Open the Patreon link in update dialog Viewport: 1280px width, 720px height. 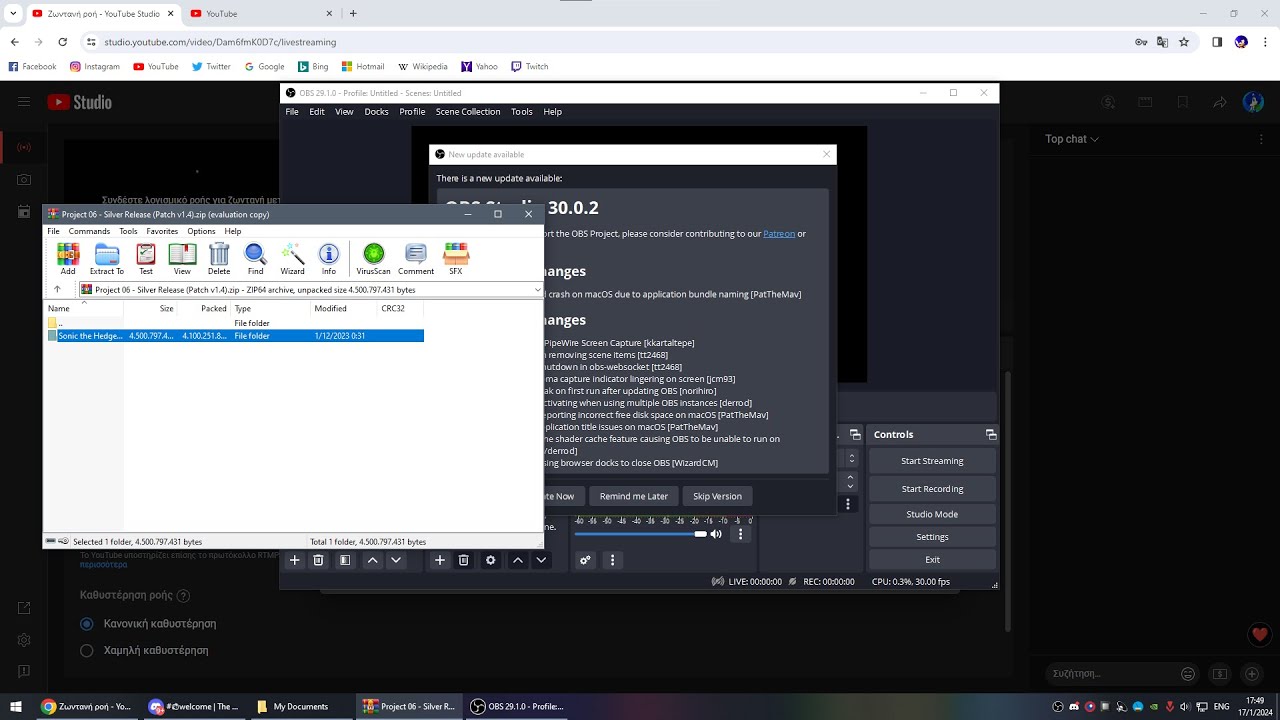tap(779, 234)
